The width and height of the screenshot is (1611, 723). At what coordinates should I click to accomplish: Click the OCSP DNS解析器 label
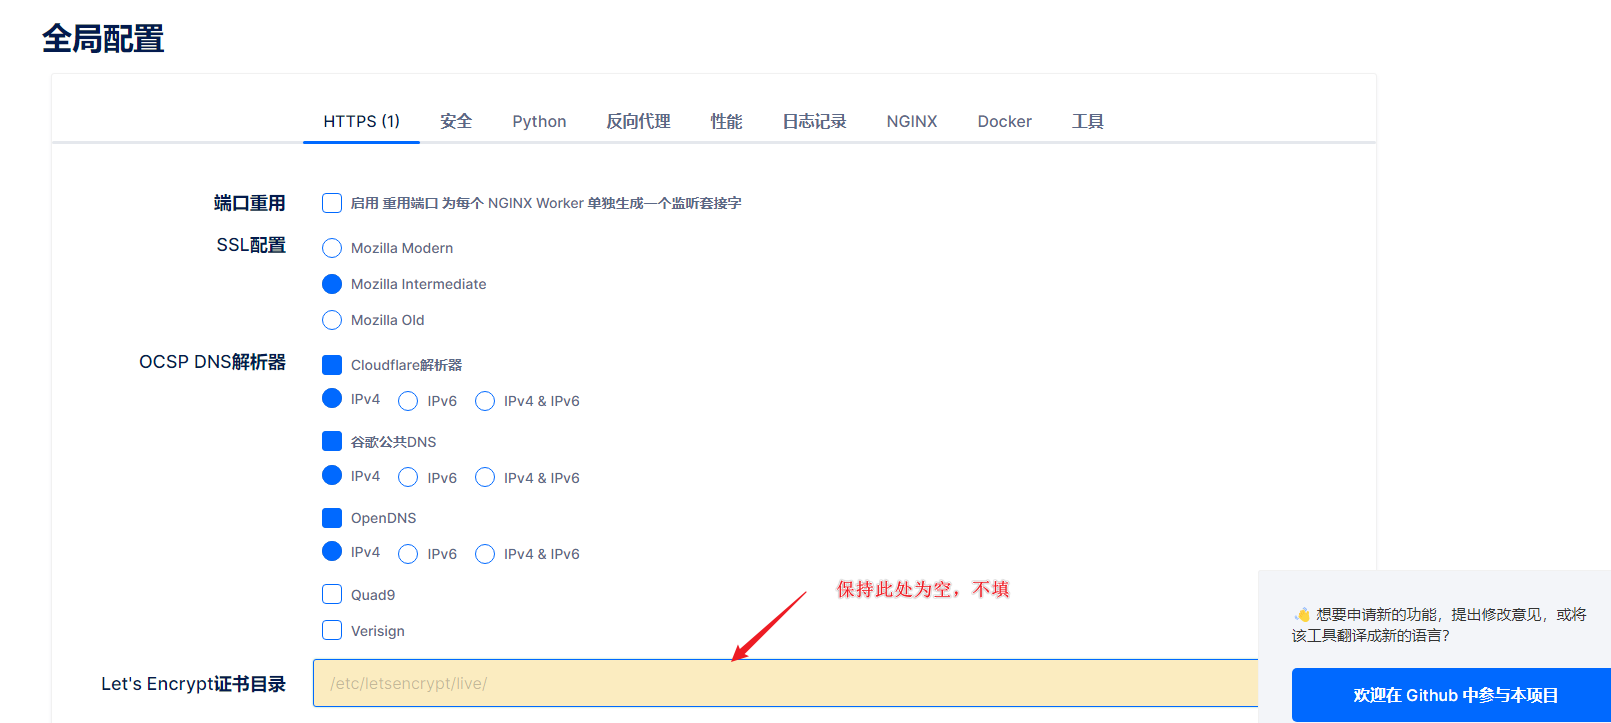[212, 362]
